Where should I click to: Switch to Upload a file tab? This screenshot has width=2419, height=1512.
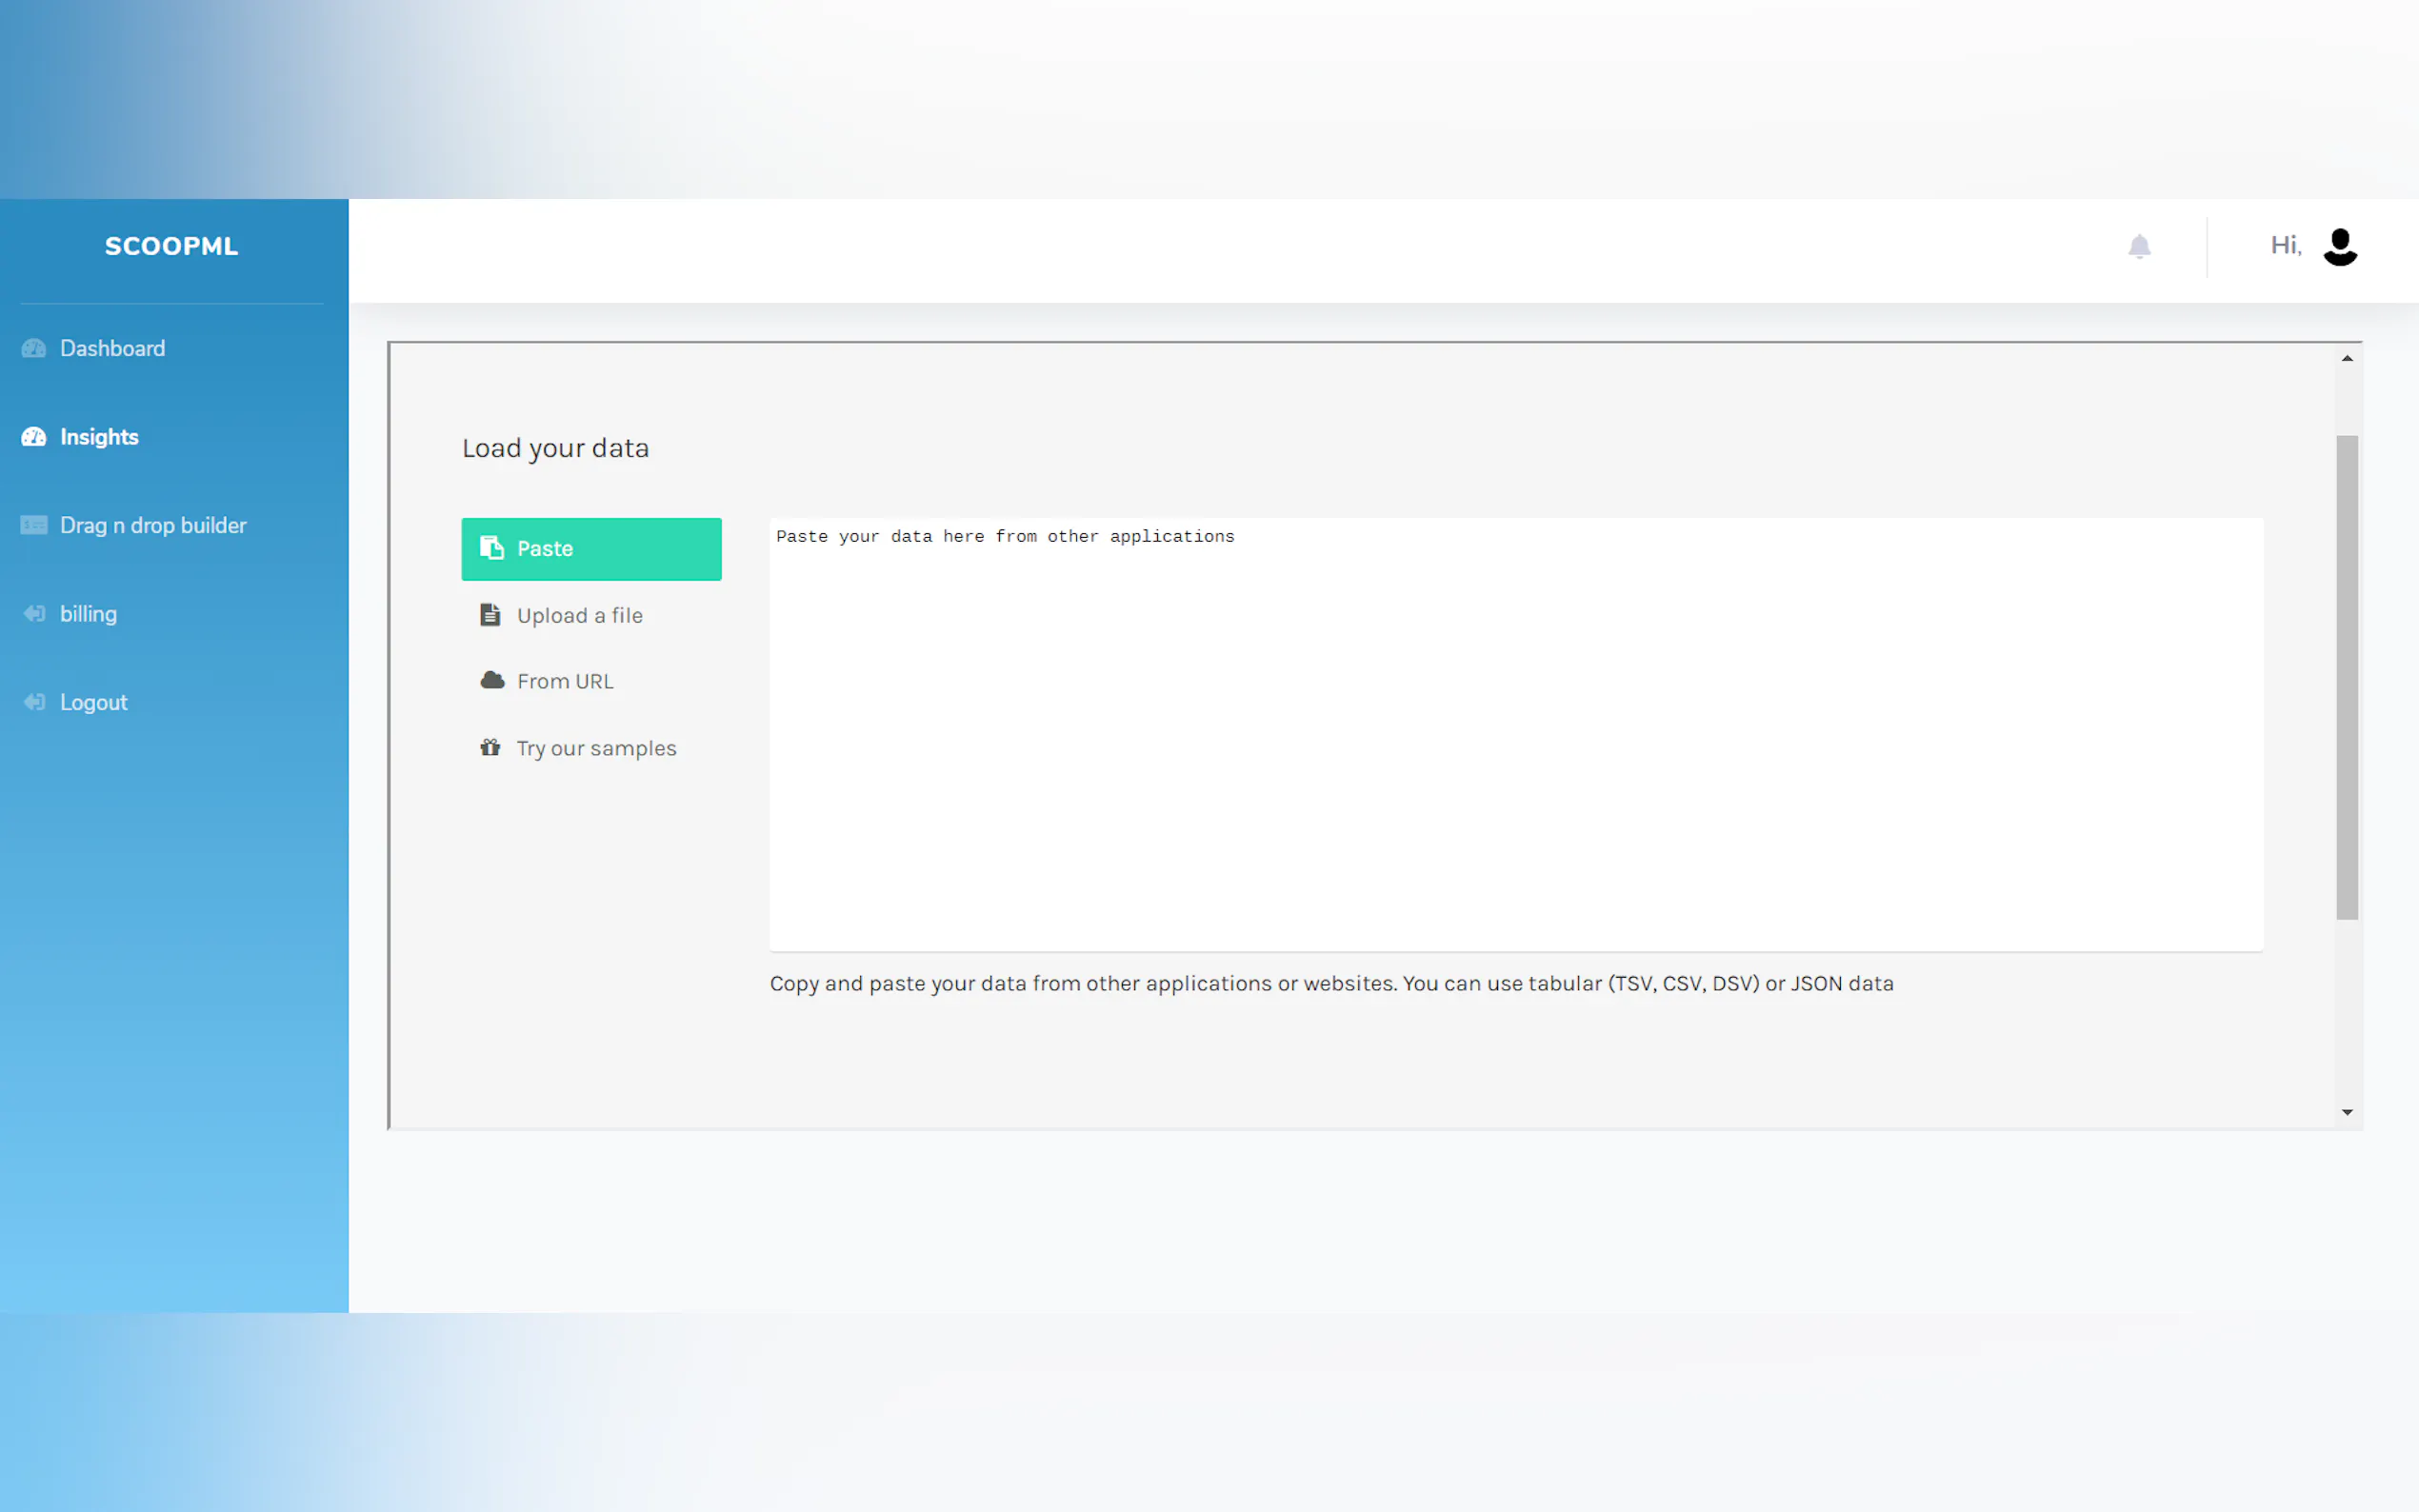pos(580,616)
